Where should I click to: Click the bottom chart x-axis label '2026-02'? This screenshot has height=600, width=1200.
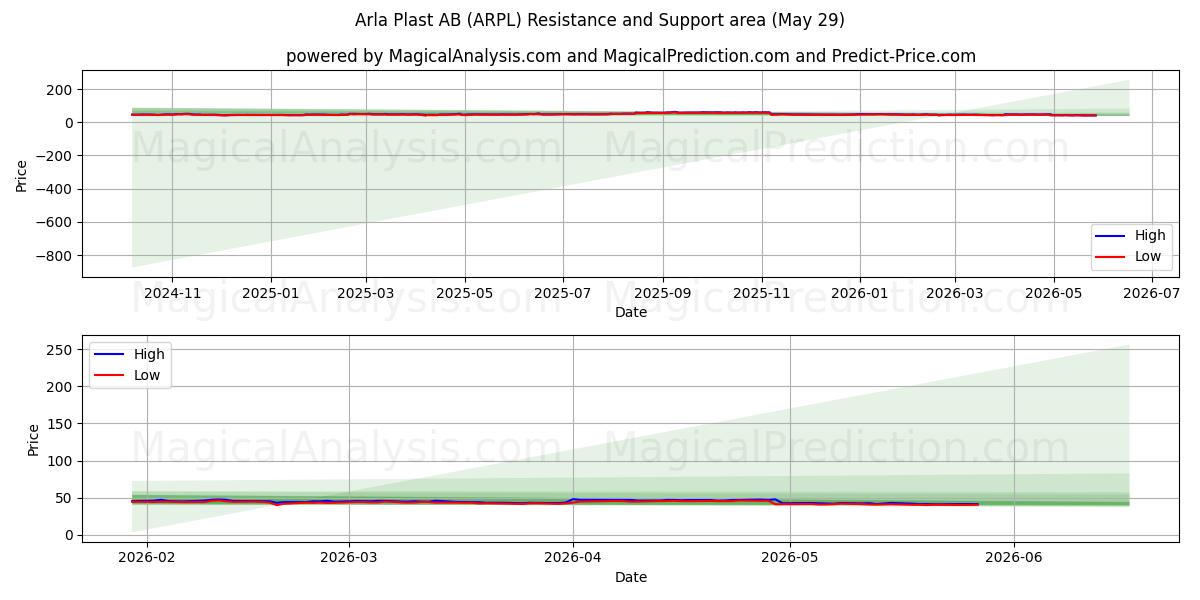tap(147, 559)
